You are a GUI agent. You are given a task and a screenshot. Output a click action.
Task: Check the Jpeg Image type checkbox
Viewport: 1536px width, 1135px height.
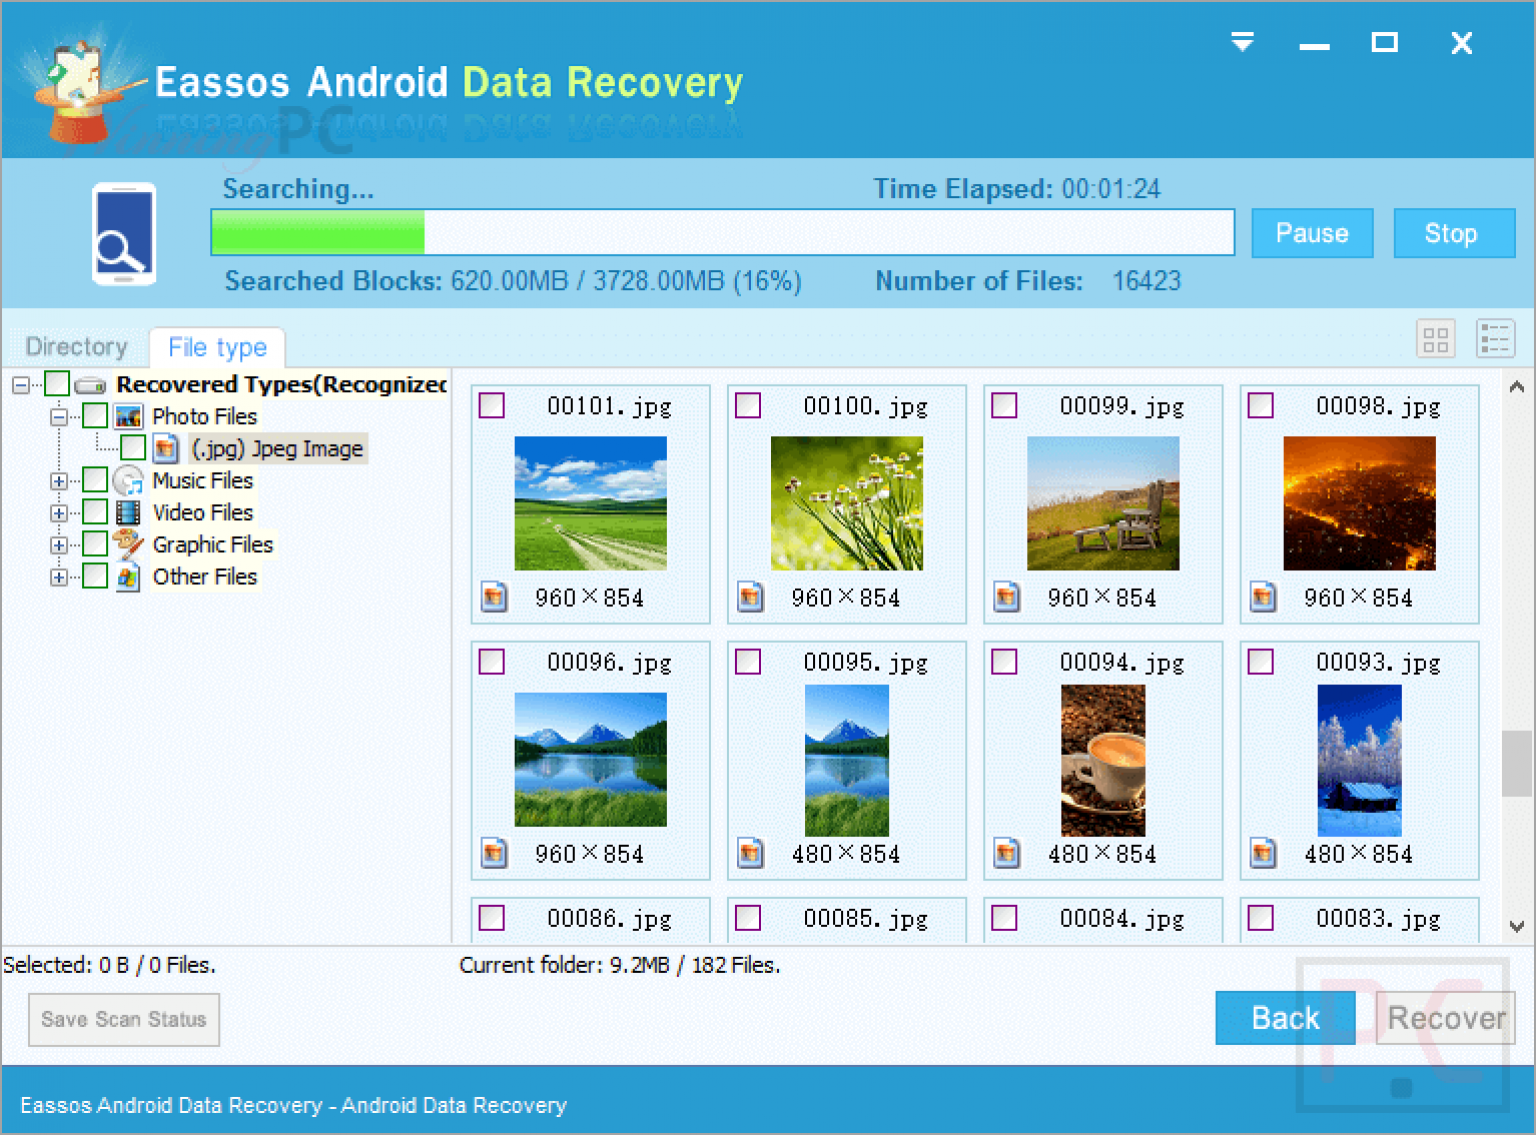click(x=133, y=448)
